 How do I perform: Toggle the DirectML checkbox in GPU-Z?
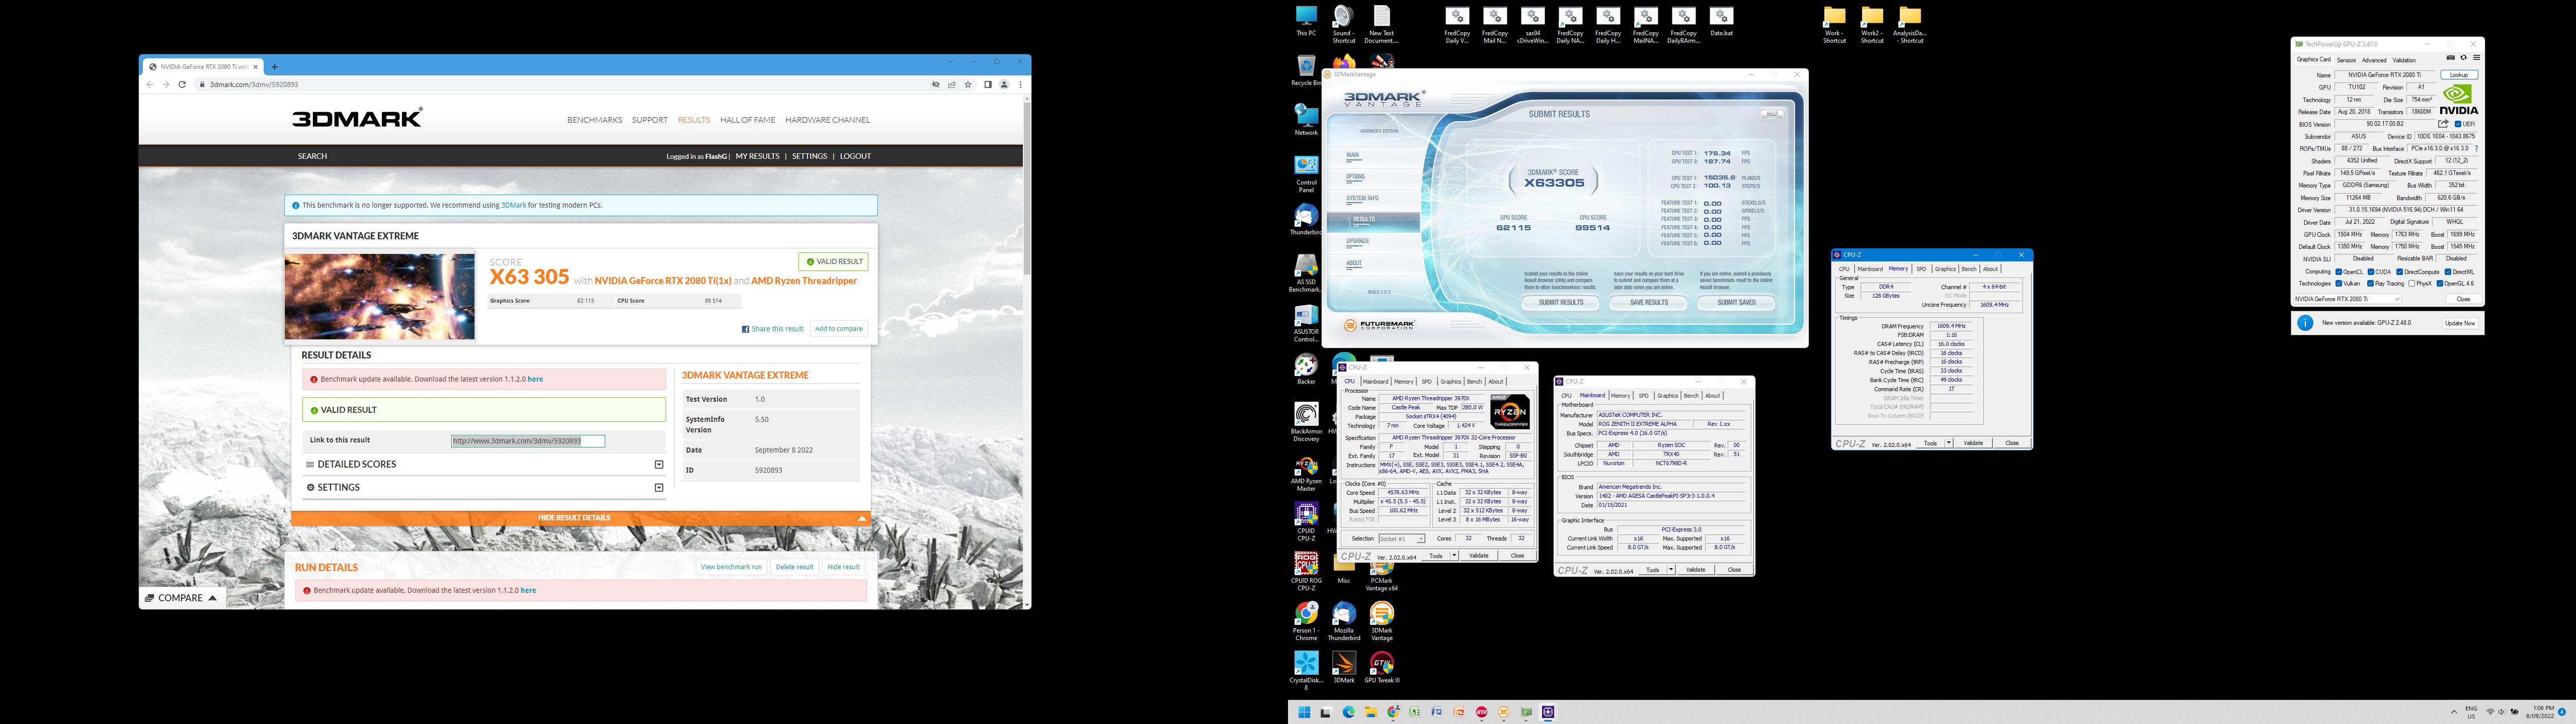[2448, 272]
